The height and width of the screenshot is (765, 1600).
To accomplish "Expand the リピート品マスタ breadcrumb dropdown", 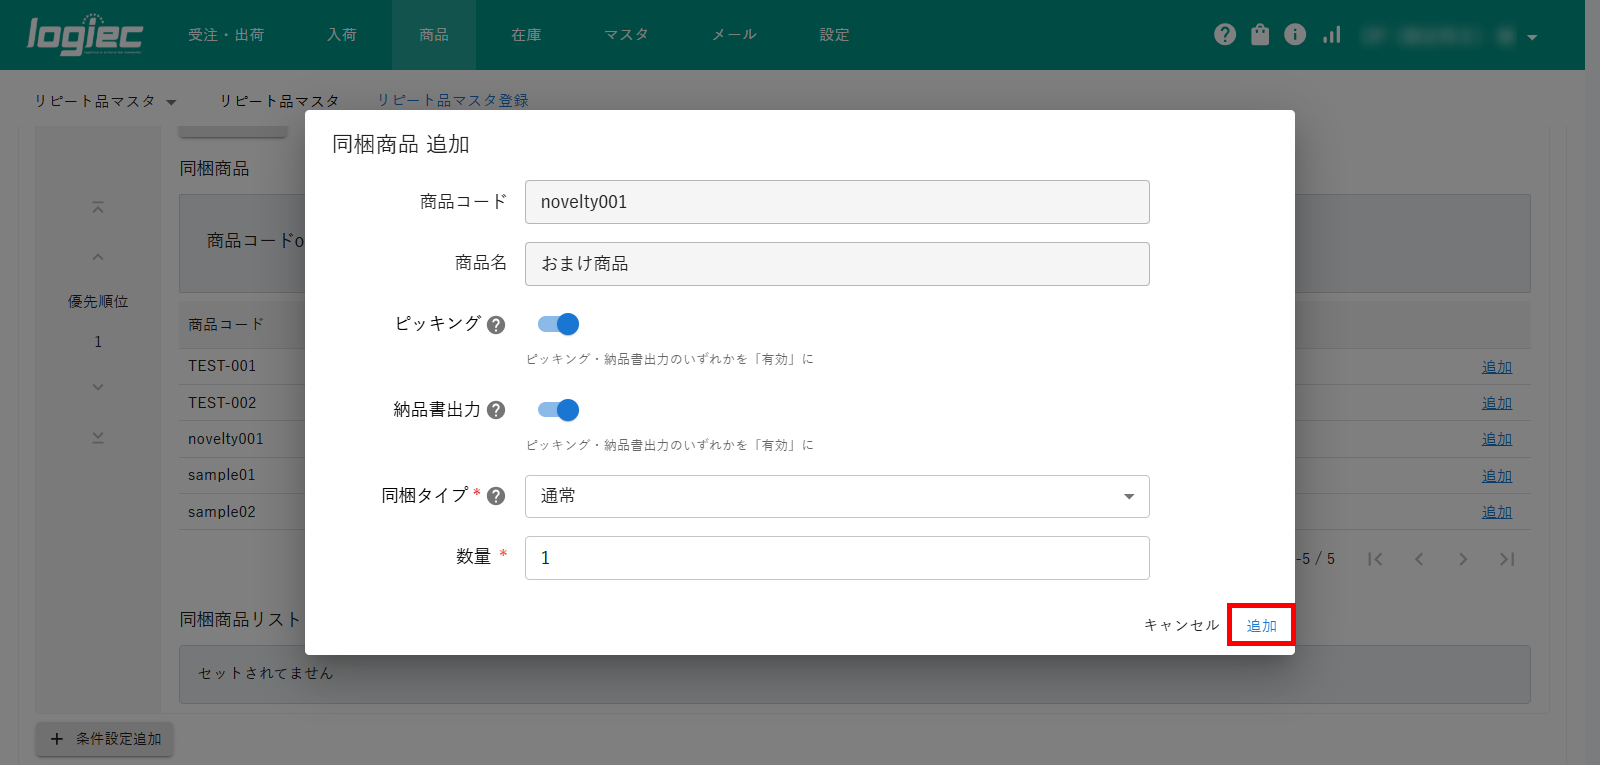I will point(171,102).
